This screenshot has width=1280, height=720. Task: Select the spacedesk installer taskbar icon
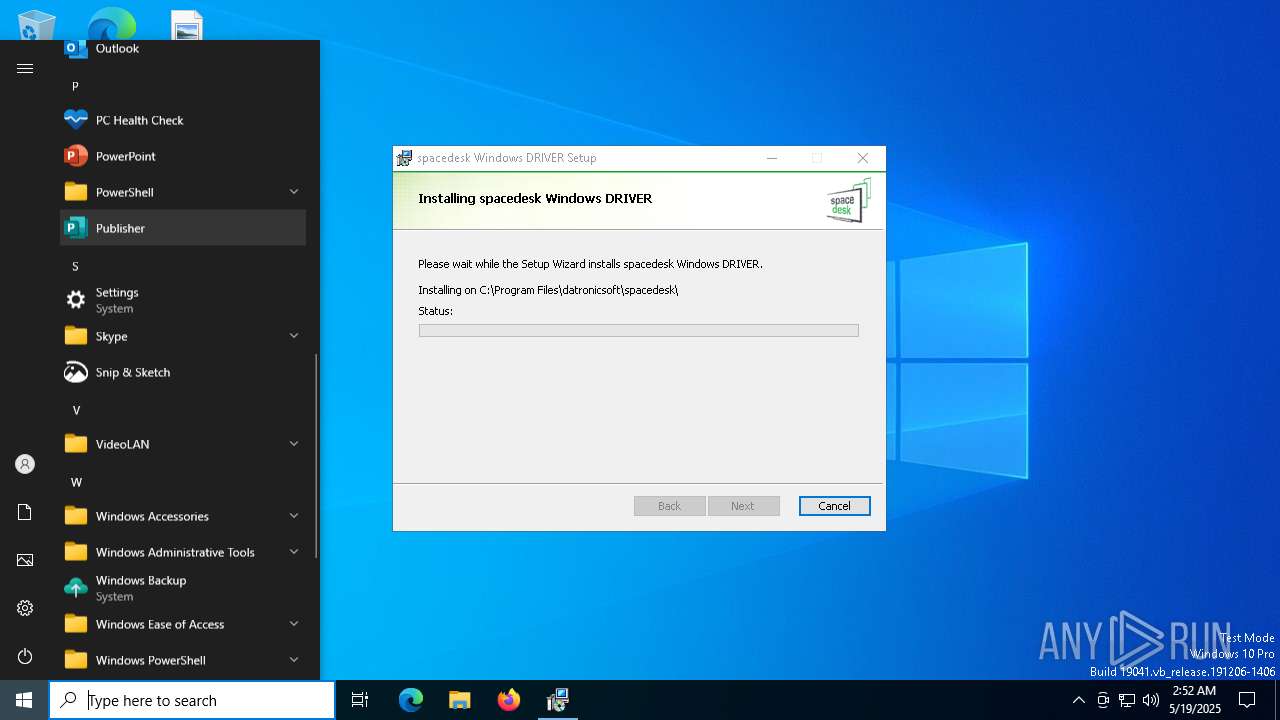(x=558, y=700)
